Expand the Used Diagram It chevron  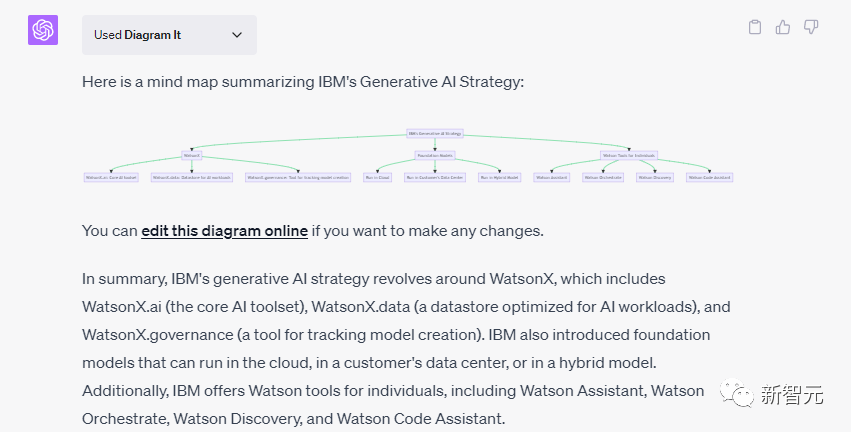point(237,35)
